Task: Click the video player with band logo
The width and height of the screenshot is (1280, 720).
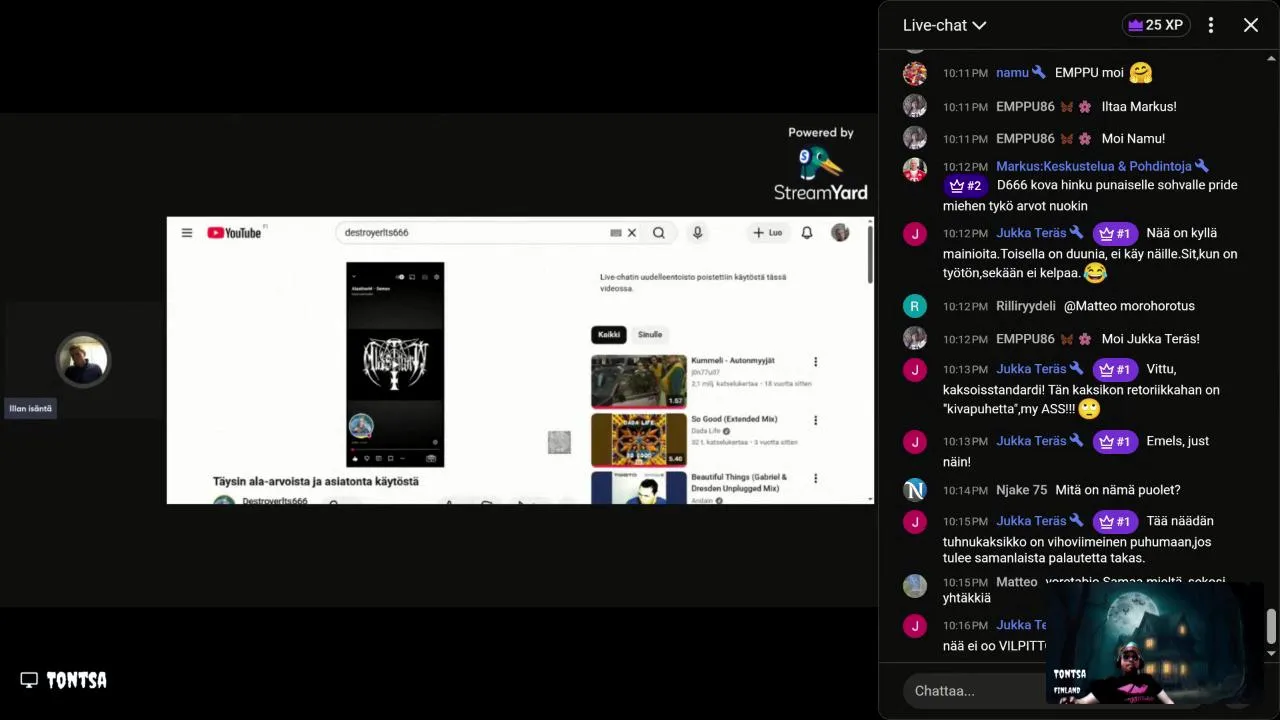Action: 395,364
